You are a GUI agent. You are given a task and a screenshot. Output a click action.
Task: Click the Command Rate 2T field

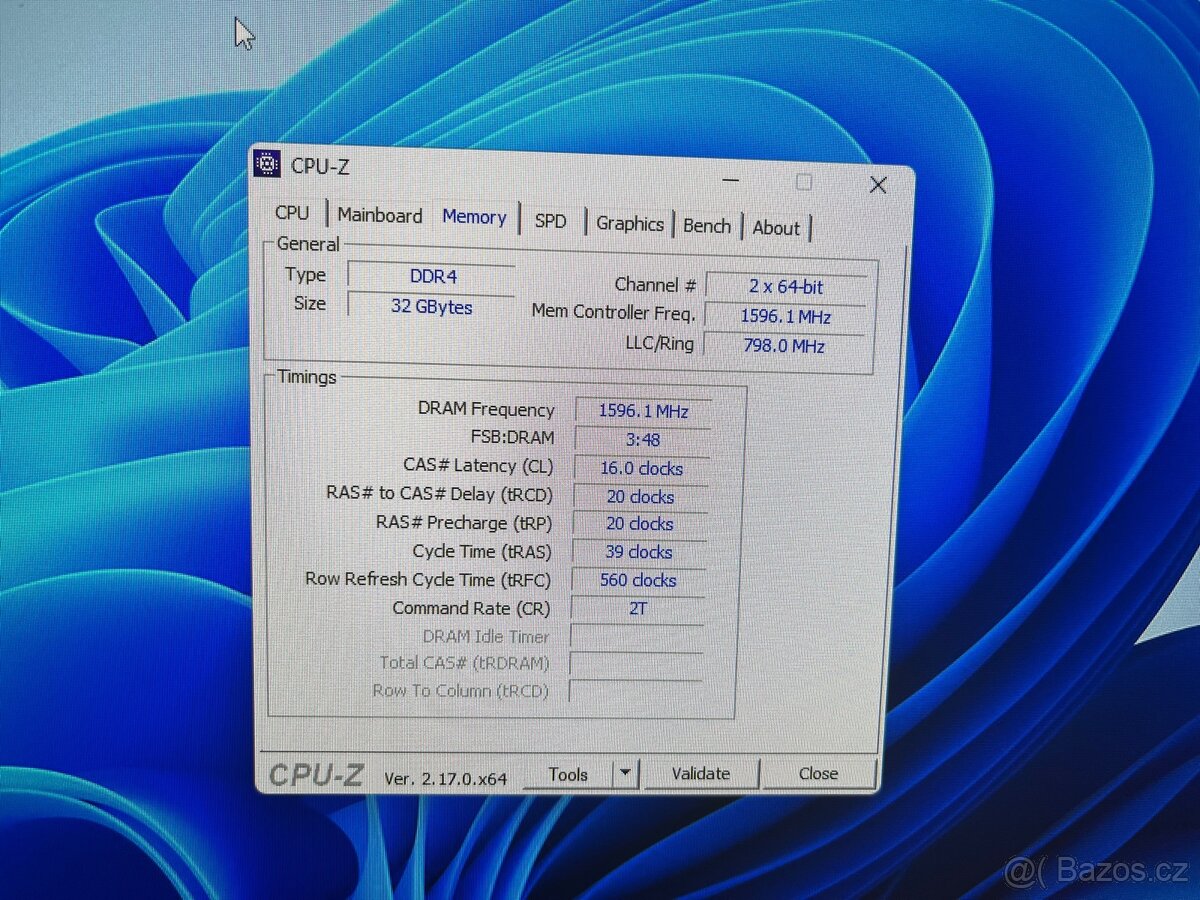(638, 608)
